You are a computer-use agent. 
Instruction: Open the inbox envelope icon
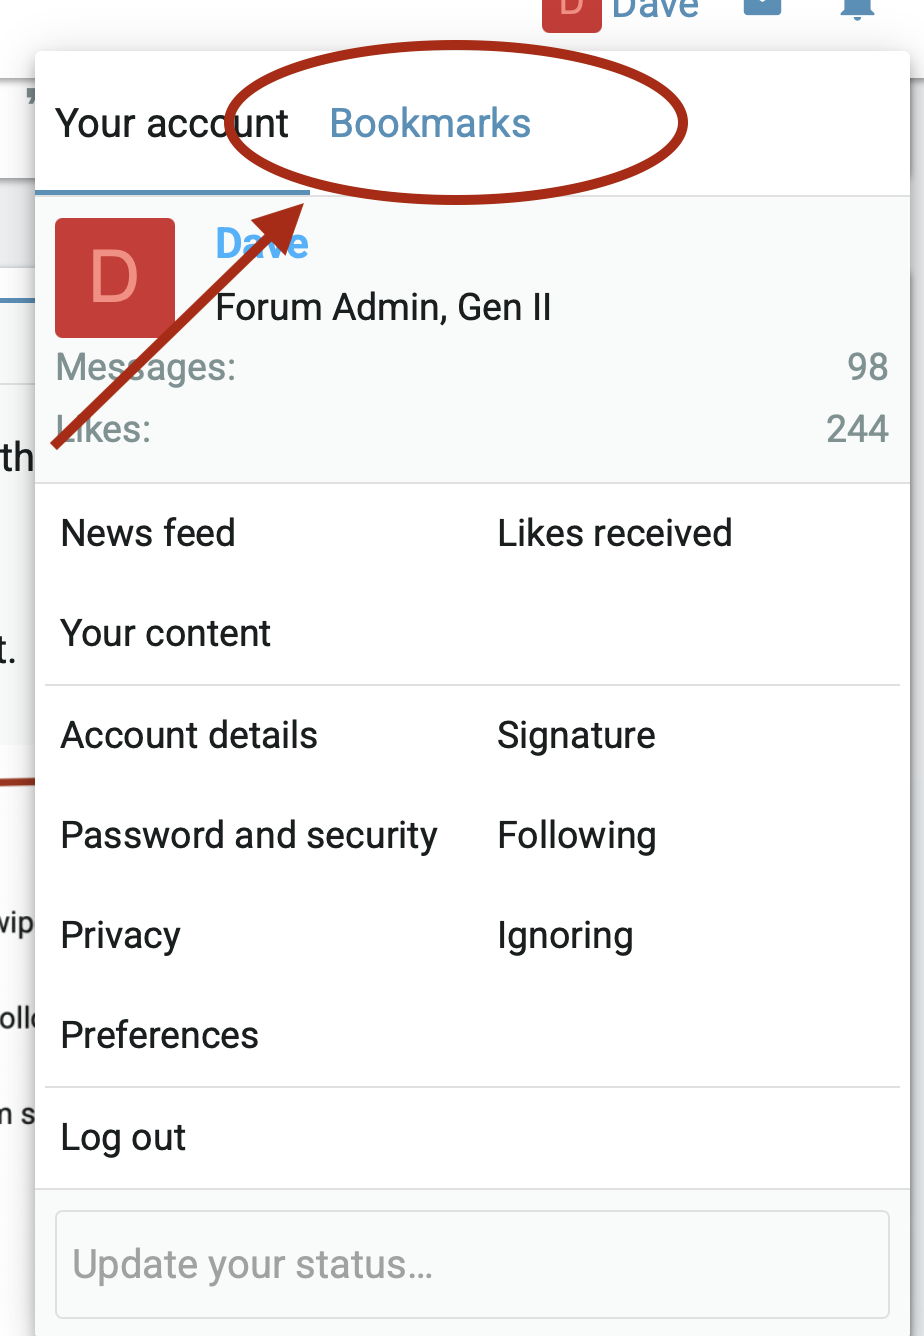point(762,8)
